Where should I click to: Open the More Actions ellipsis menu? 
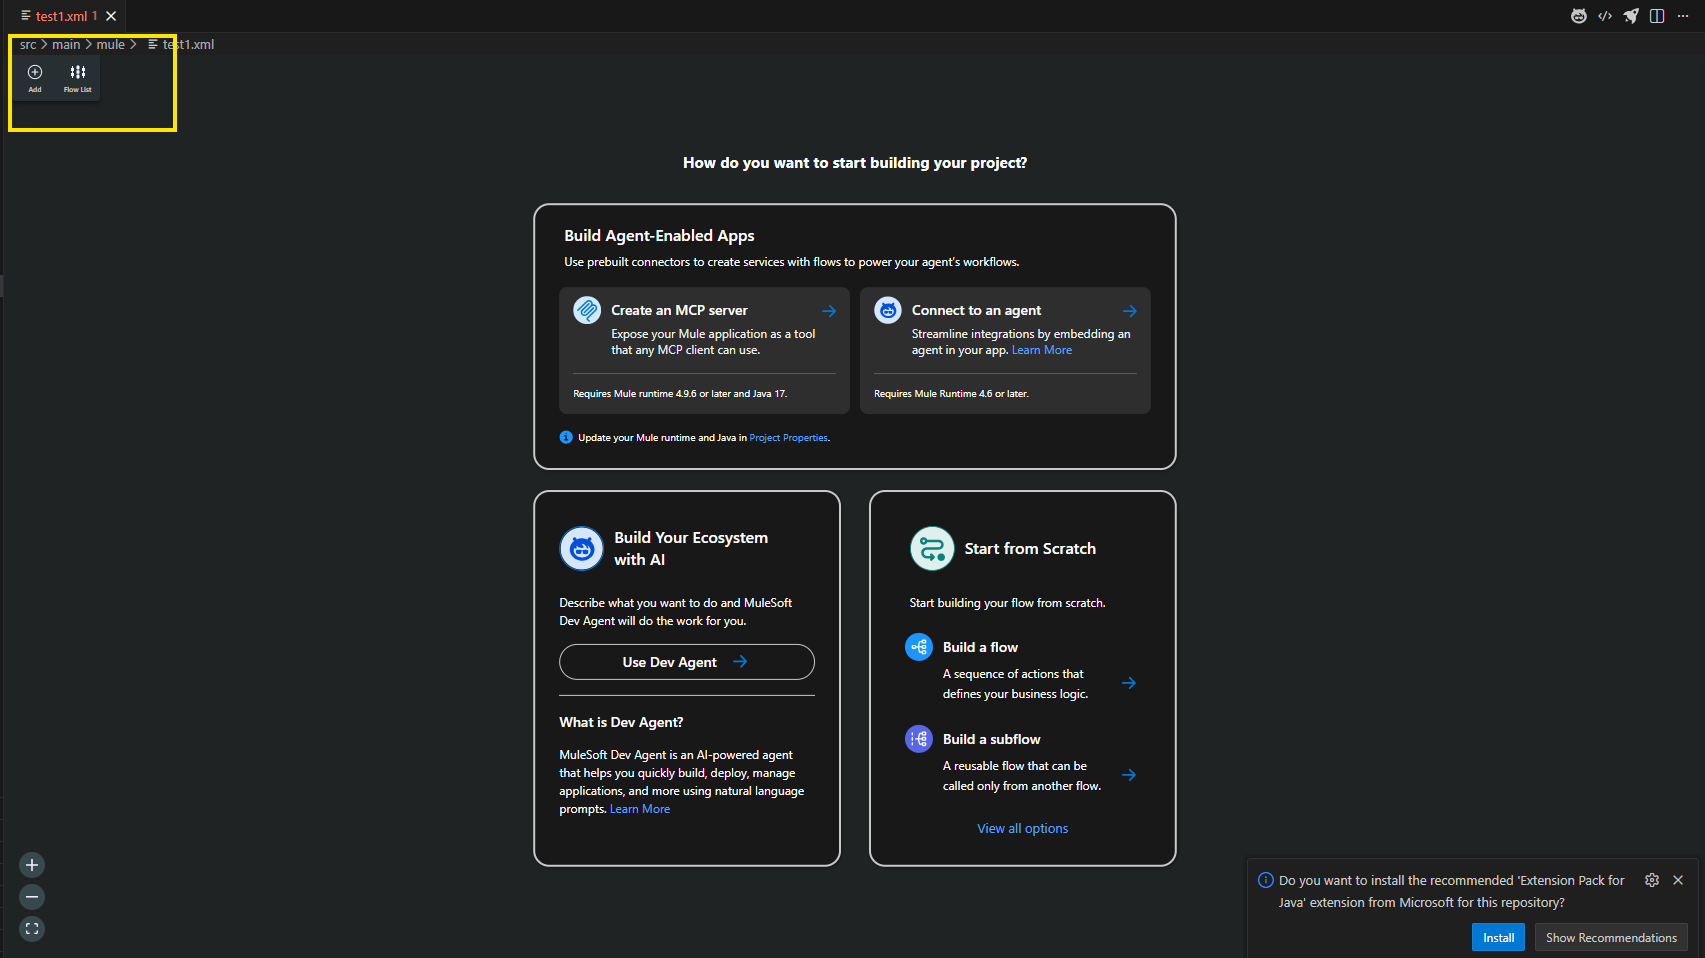[x=1683, y=16]
